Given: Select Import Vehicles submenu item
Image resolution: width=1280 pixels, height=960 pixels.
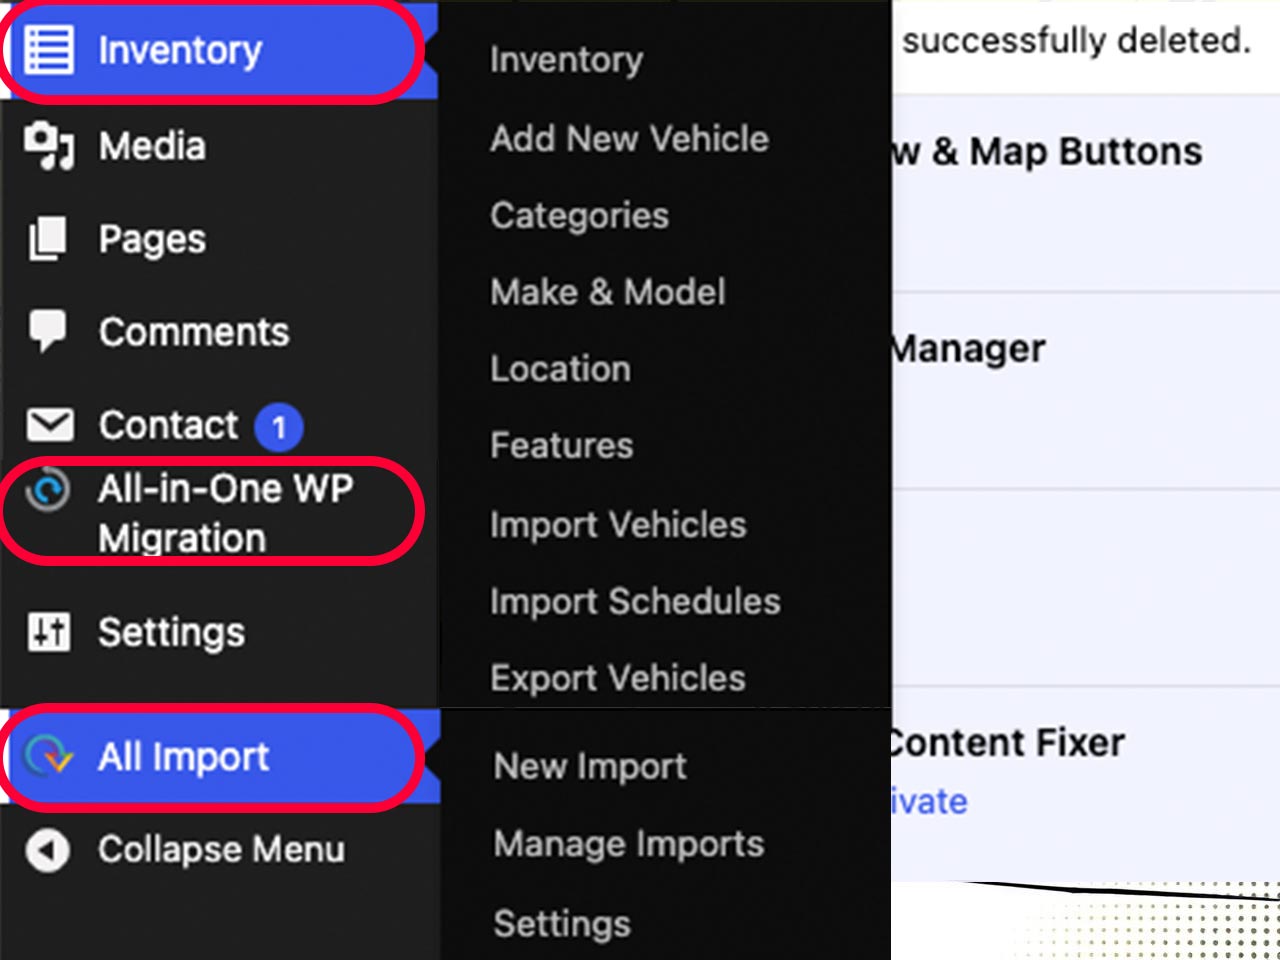Looking at the screenshot, I should (x=618, y=525).
